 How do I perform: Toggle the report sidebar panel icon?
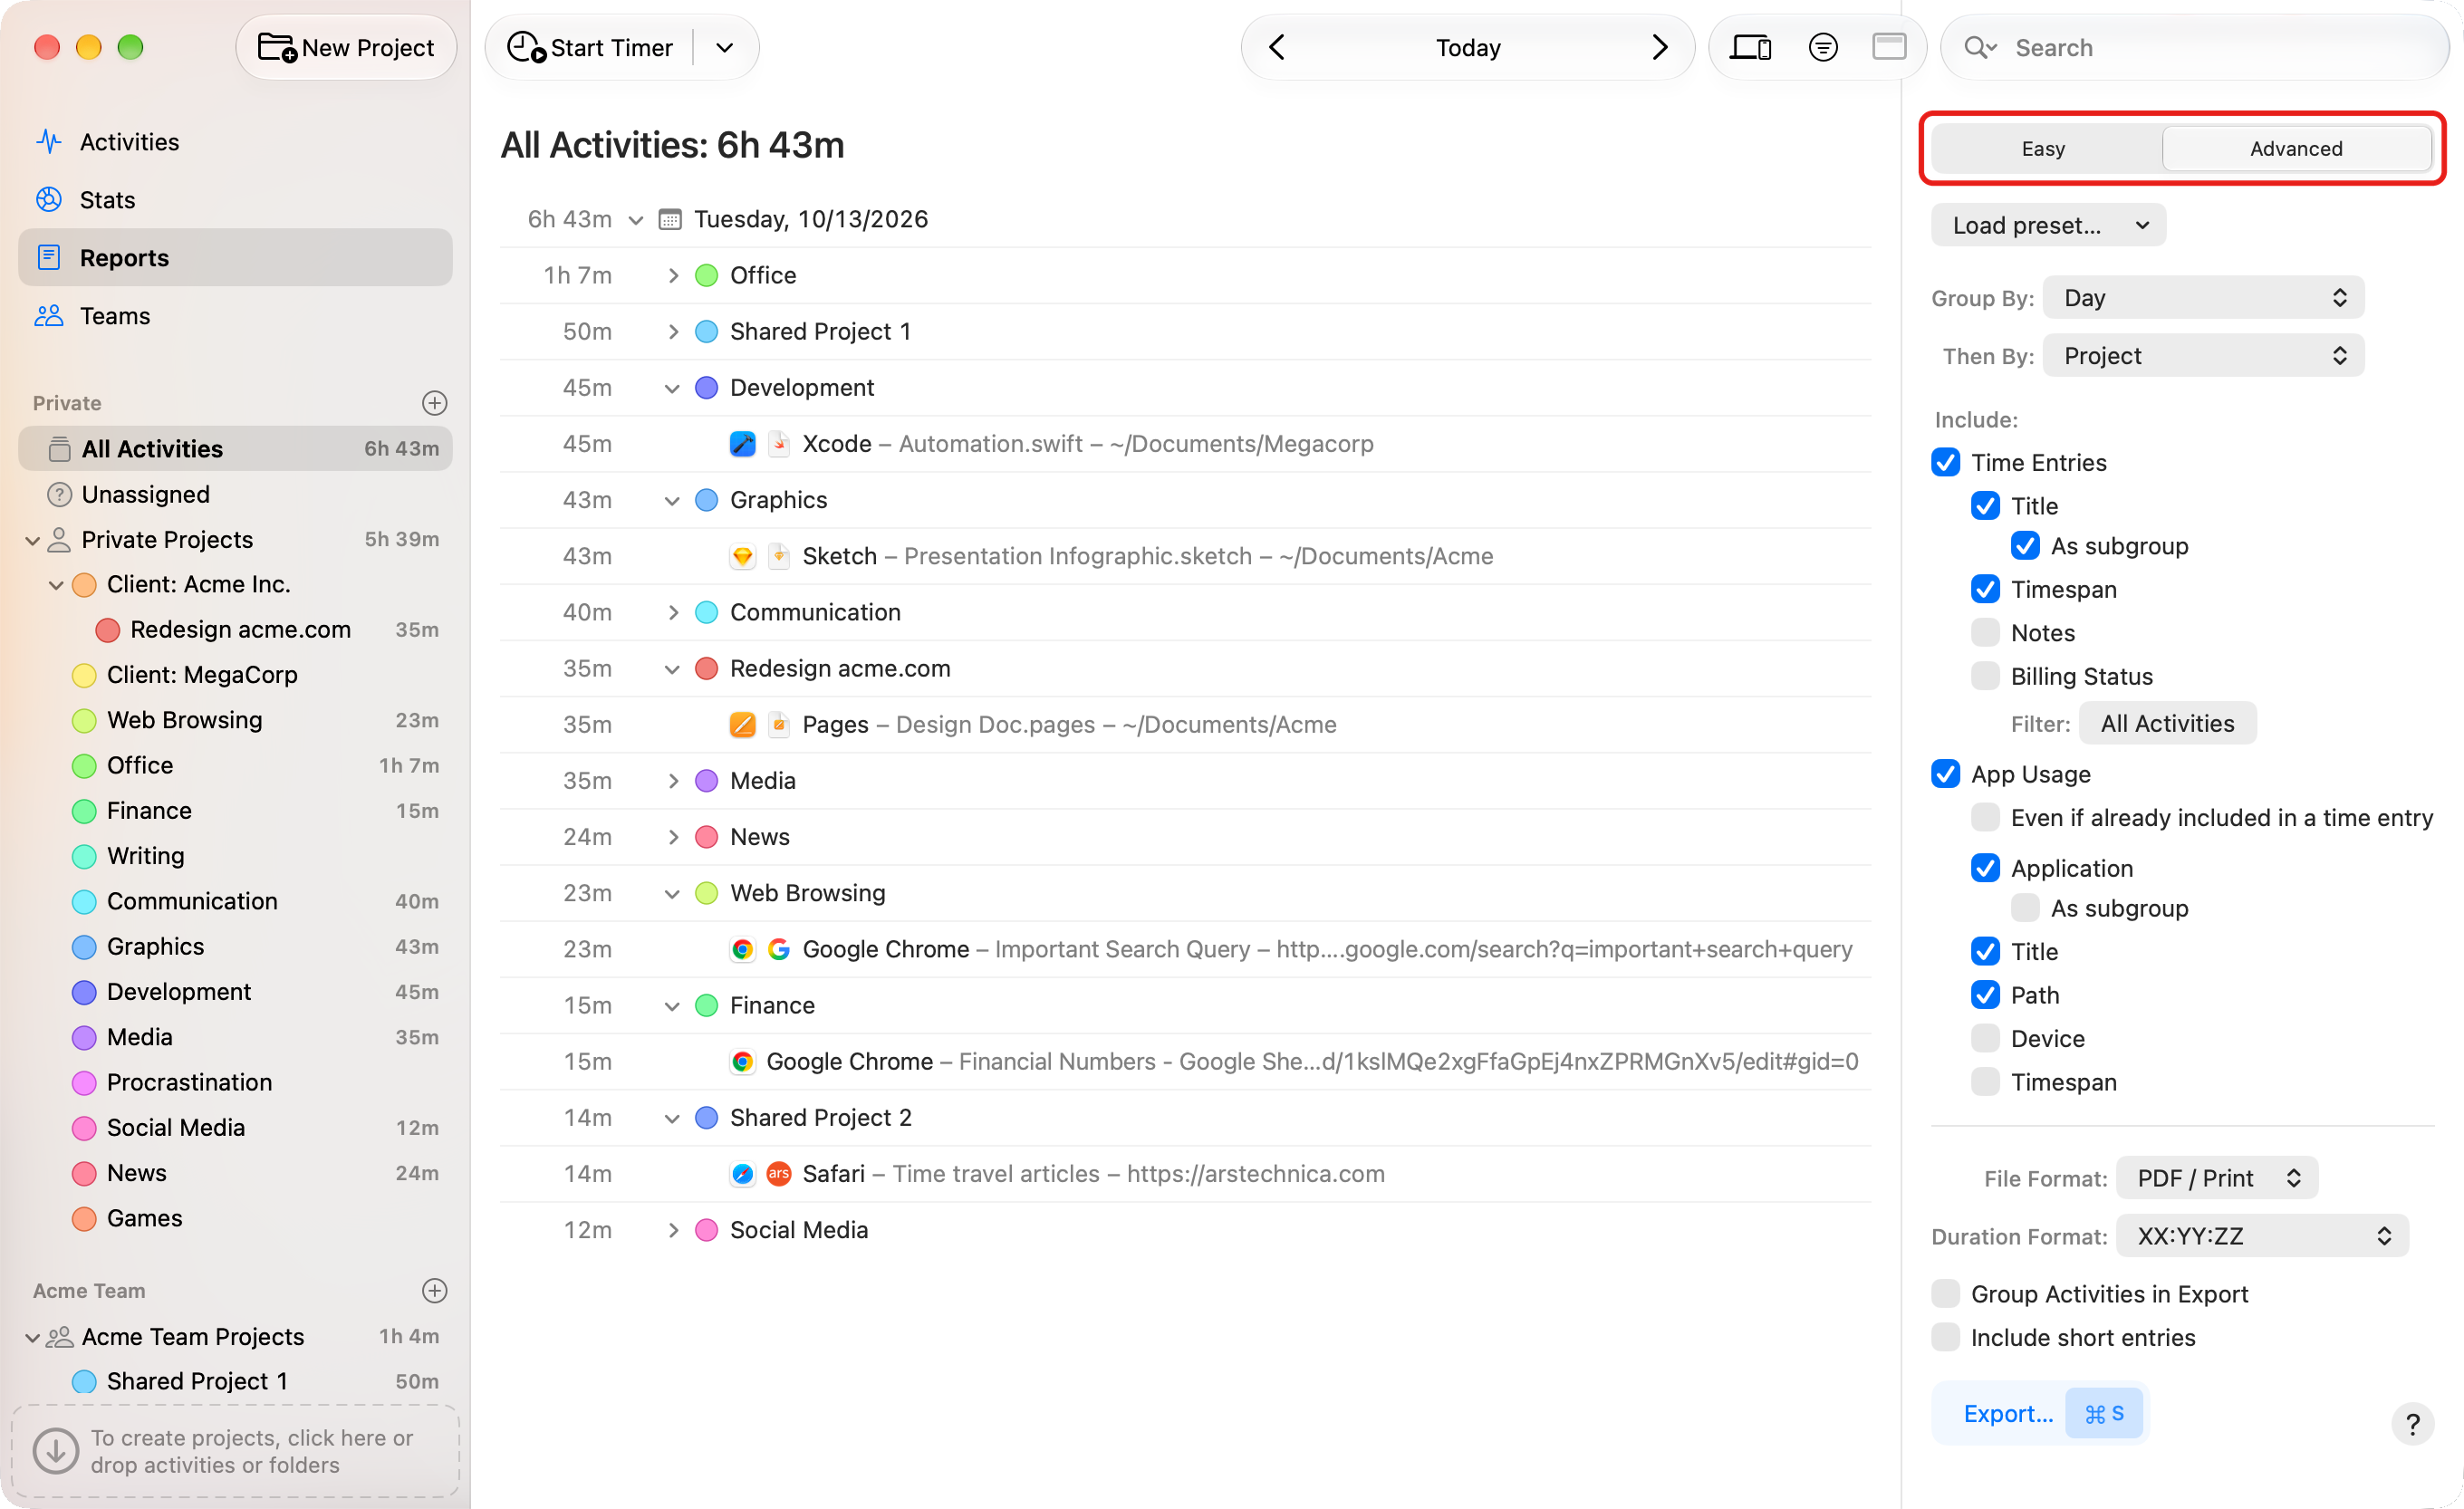(x=1888, y=47)
